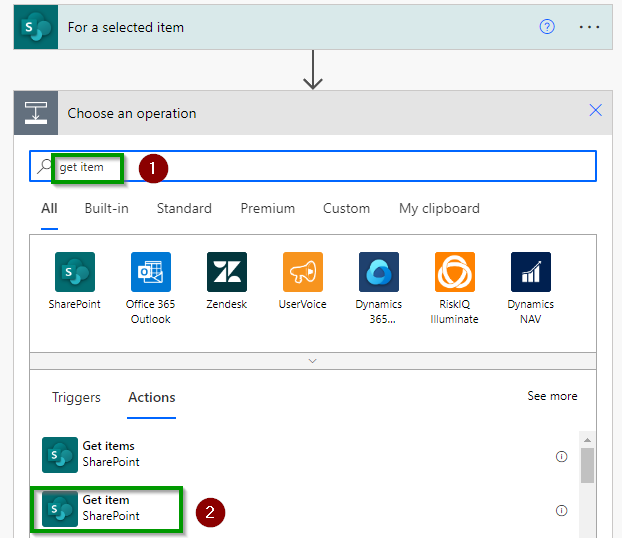The width and height of the screenshot is (622, 538).
Task: Expand the connectors list with the chevron
Action: 313,361
